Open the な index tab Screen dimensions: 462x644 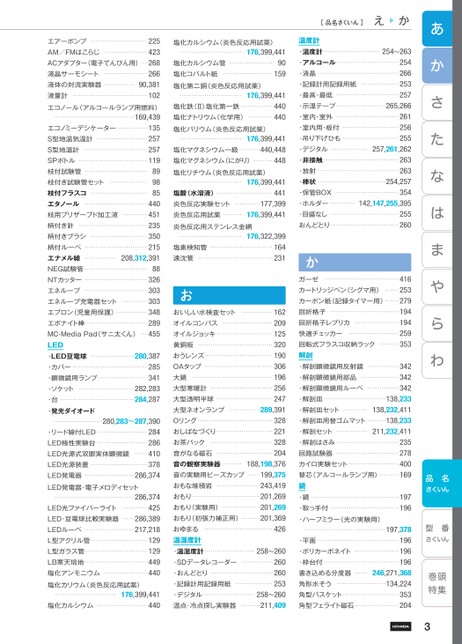(437, 176)
